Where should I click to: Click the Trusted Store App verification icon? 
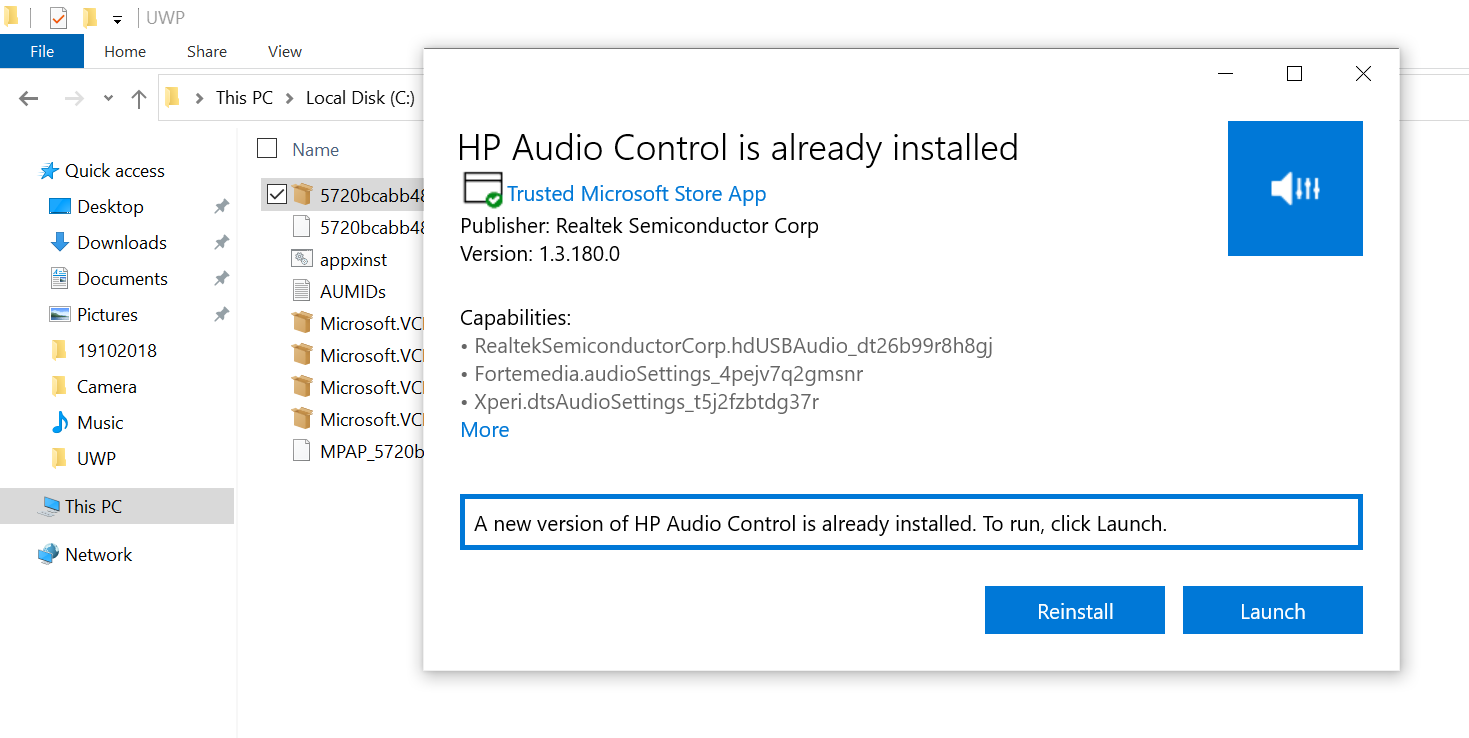pos(482,190)
